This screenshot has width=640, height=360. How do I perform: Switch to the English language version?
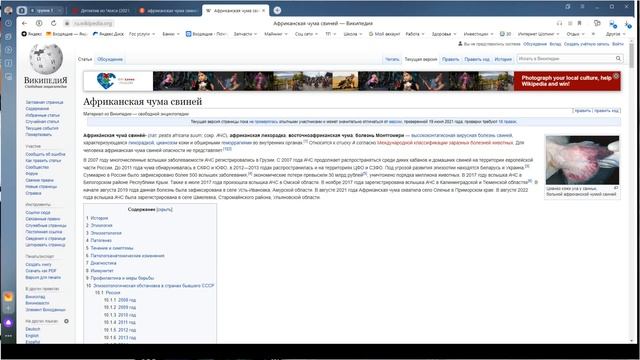coord(32,336)
